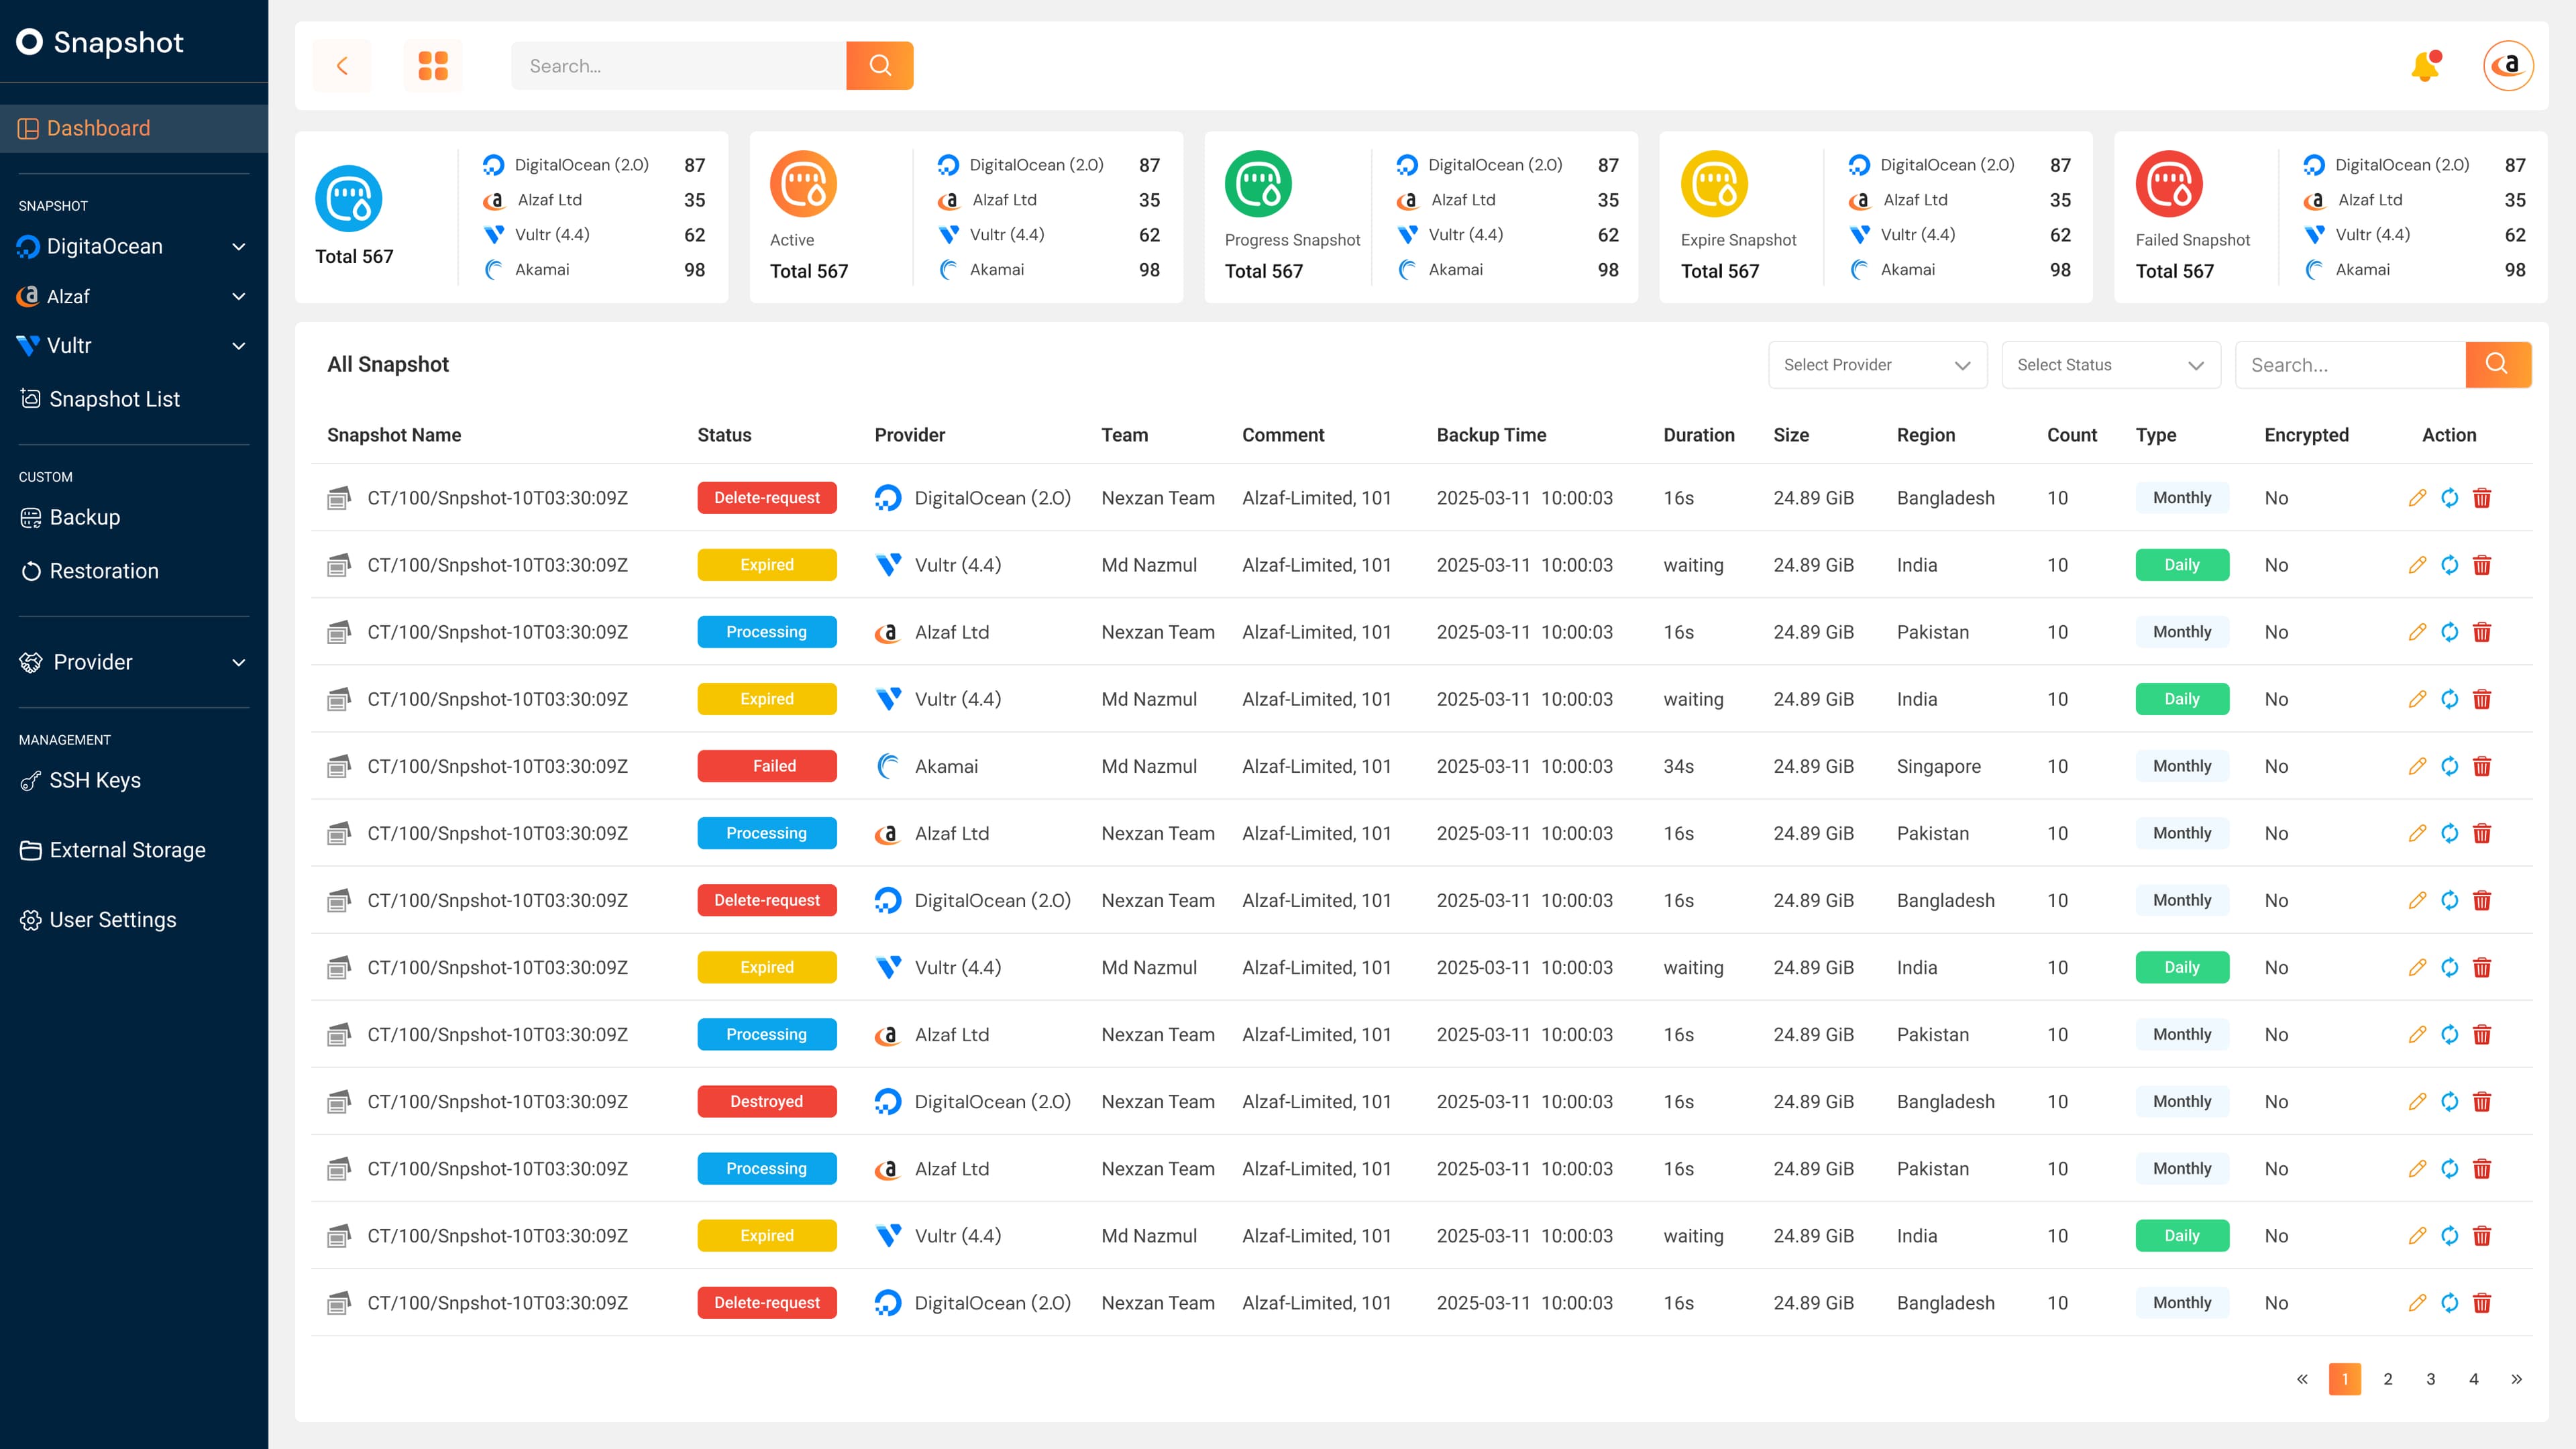
Task: Click the next pages double-arrow
Action: (2516, 1379)
